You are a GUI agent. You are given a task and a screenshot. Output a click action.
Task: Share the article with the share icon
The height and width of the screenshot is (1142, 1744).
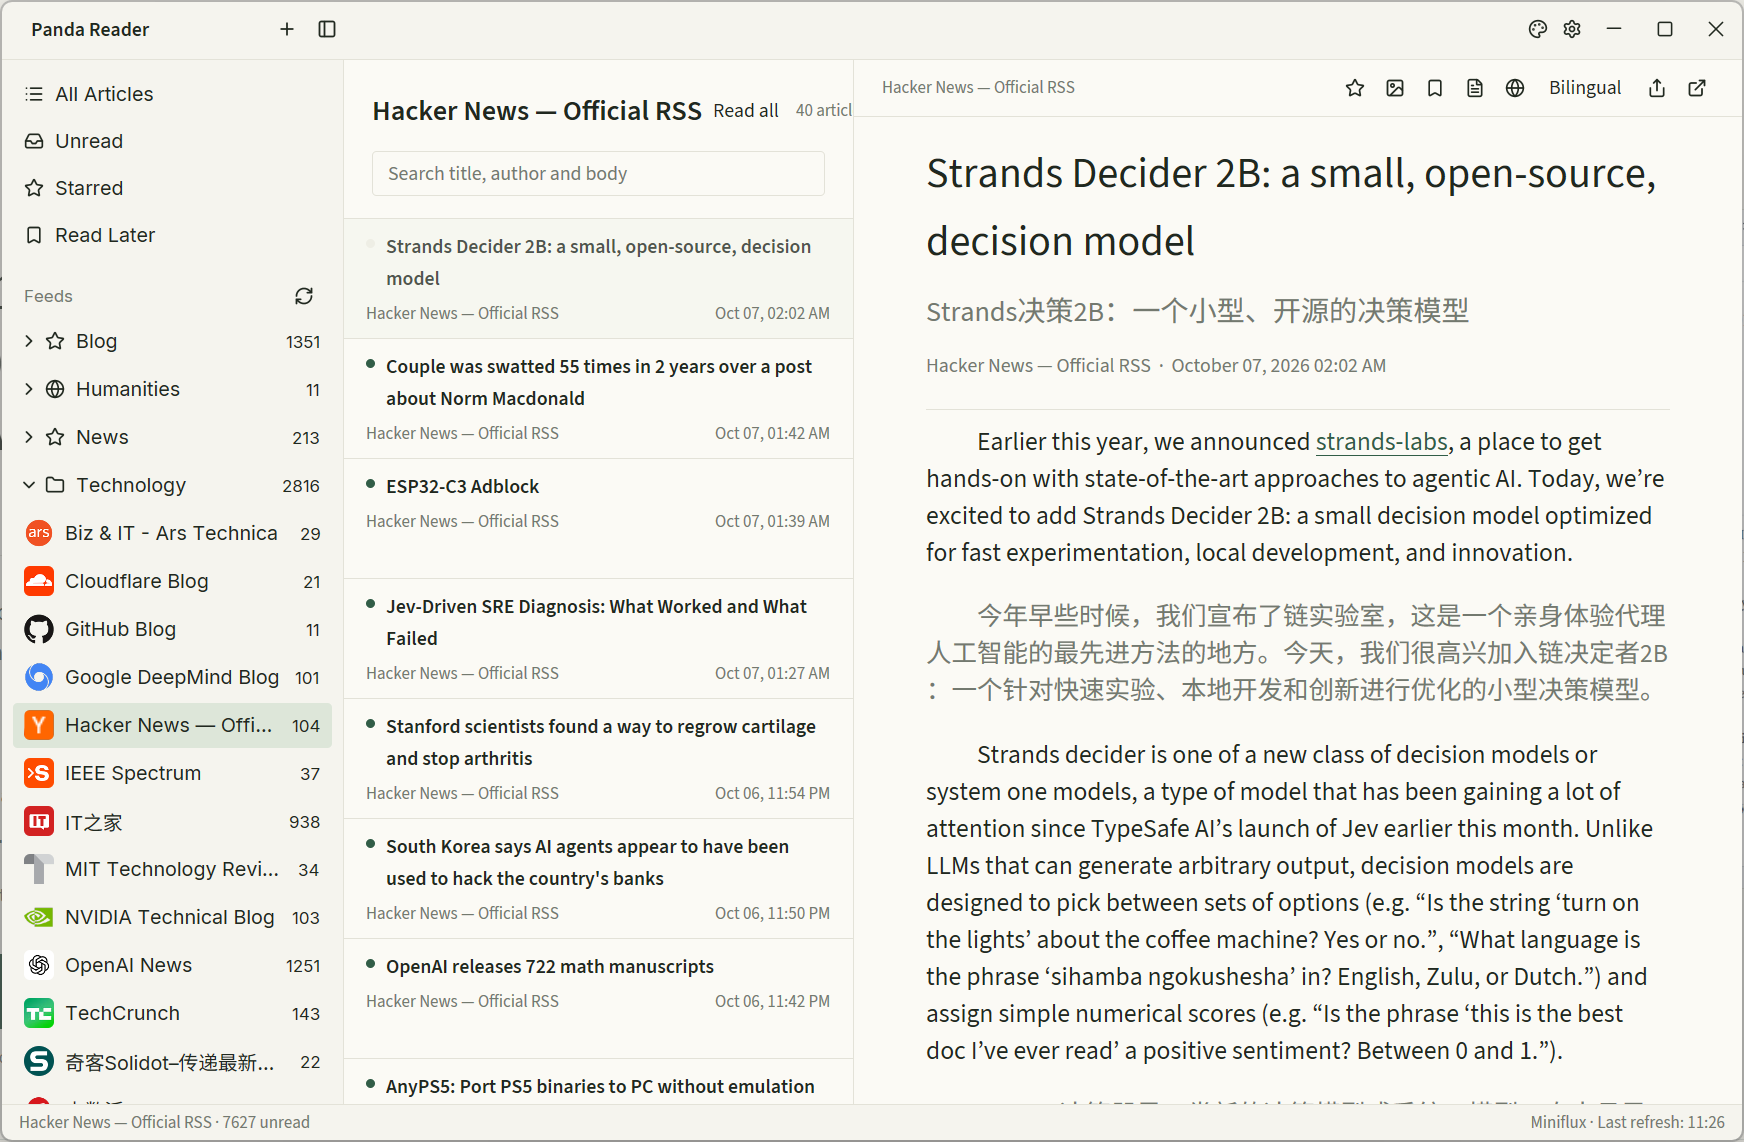click(1657, 88)
